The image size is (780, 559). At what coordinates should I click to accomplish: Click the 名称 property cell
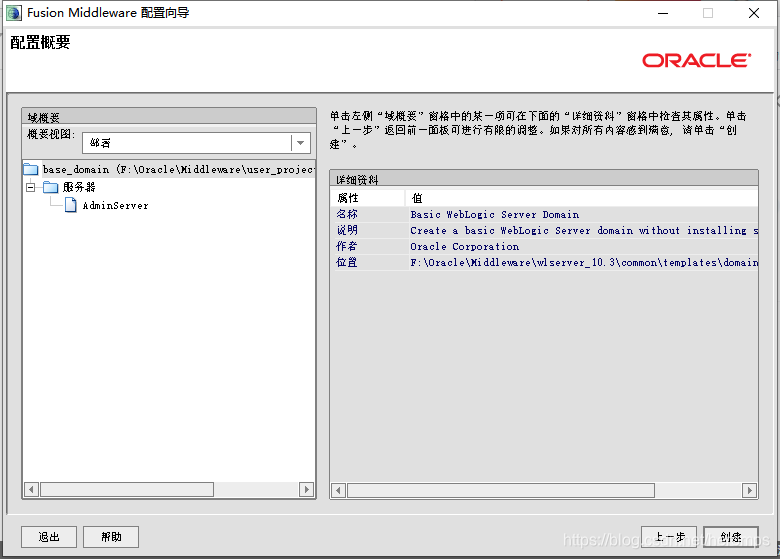(x=347, y=214)
